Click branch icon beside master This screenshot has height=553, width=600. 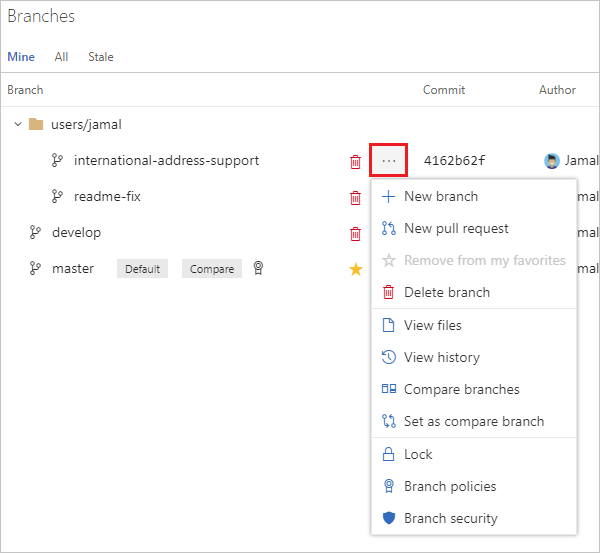[x=35, y=268]
